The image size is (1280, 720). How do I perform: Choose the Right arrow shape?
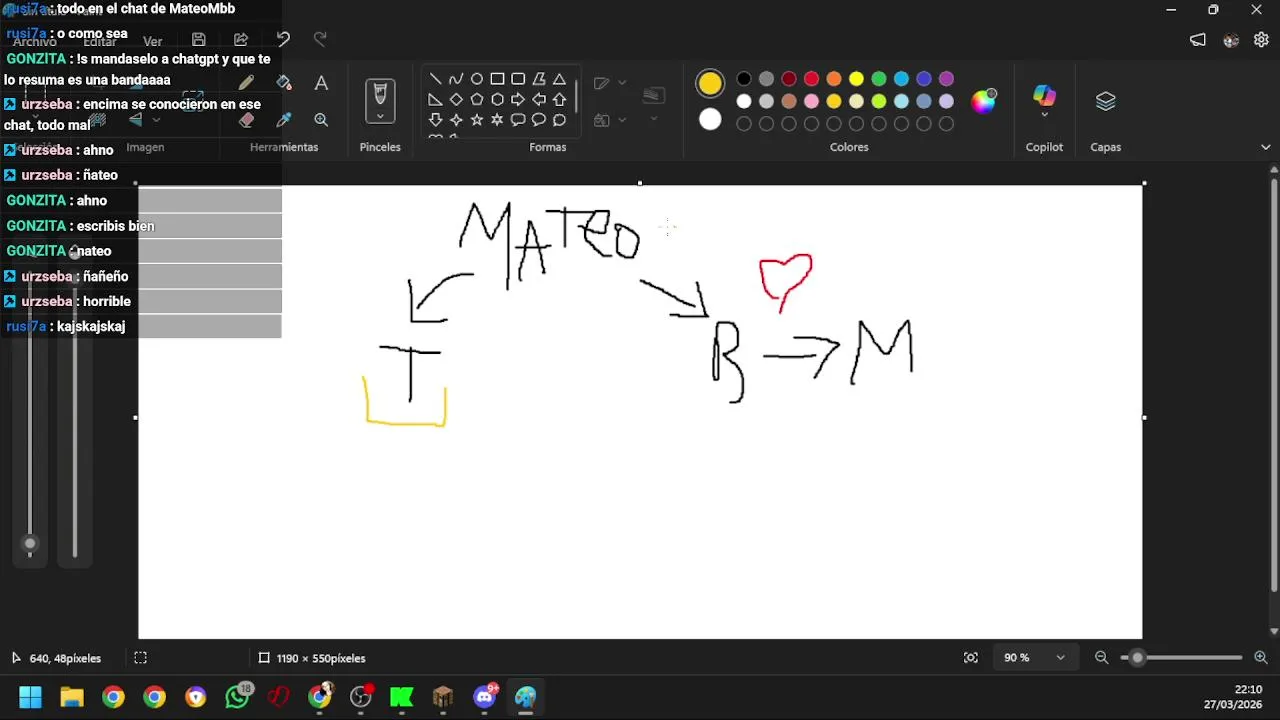point(518,100)
